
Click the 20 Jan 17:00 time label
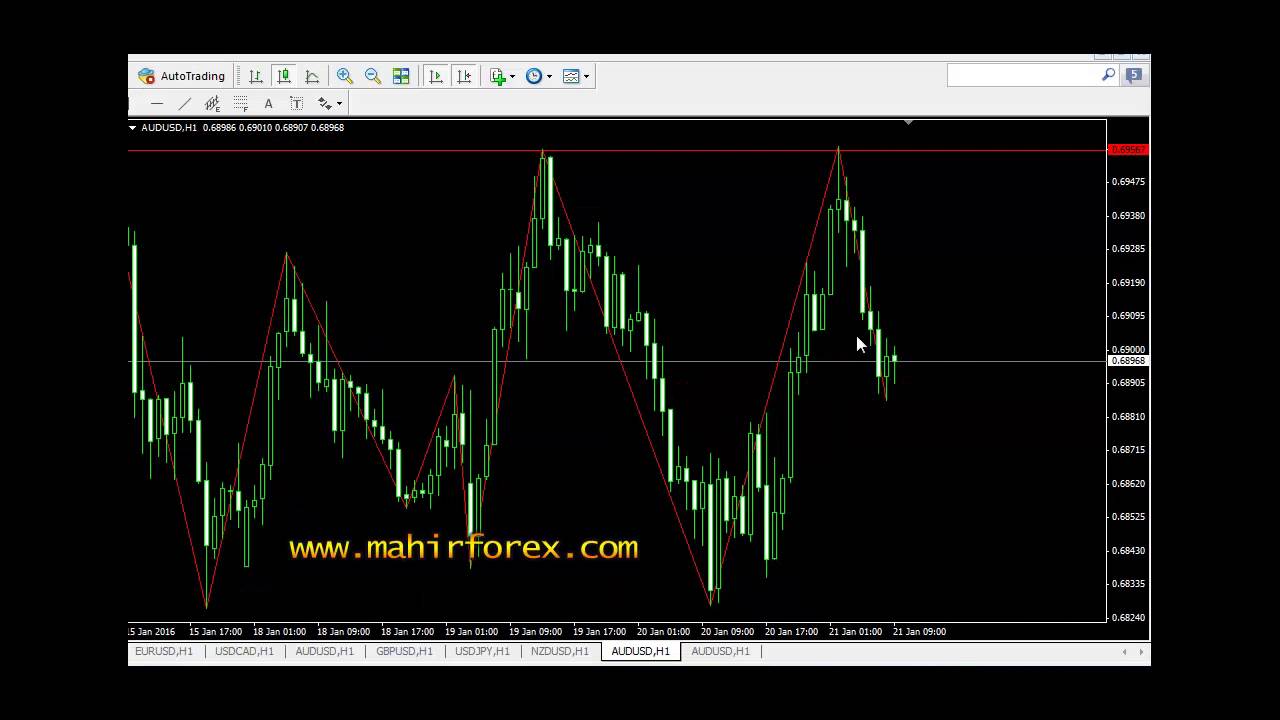[791, 632]
